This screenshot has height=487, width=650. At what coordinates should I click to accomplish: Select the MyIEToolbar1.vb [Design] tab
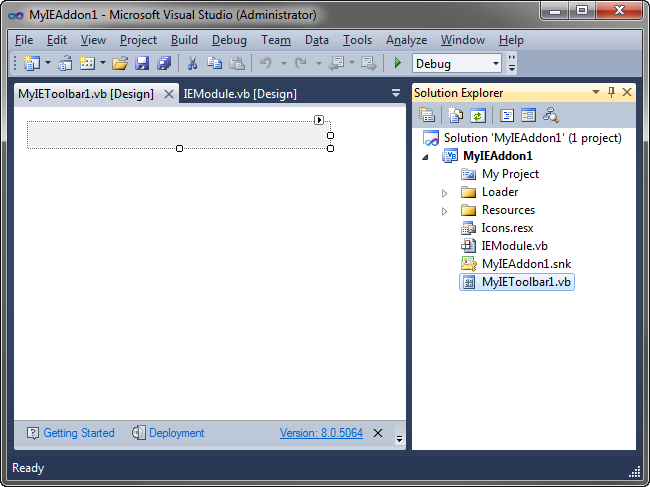pos(86,94)
